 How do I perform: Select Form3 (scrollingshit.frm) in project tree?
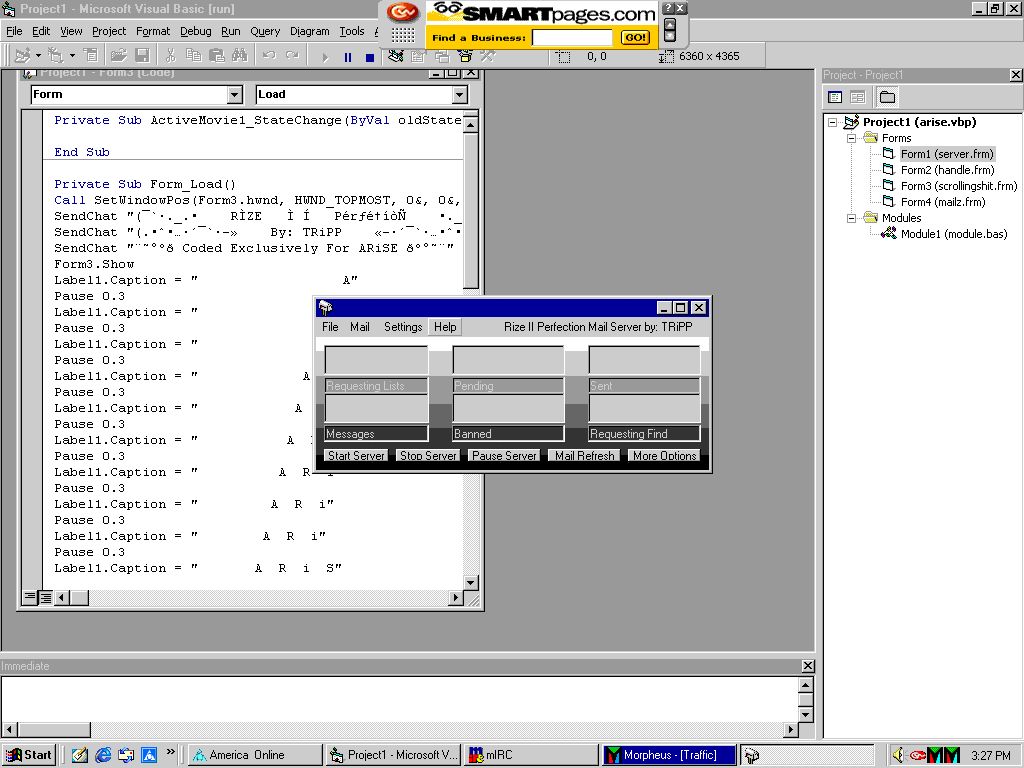(x=958, y=186)
